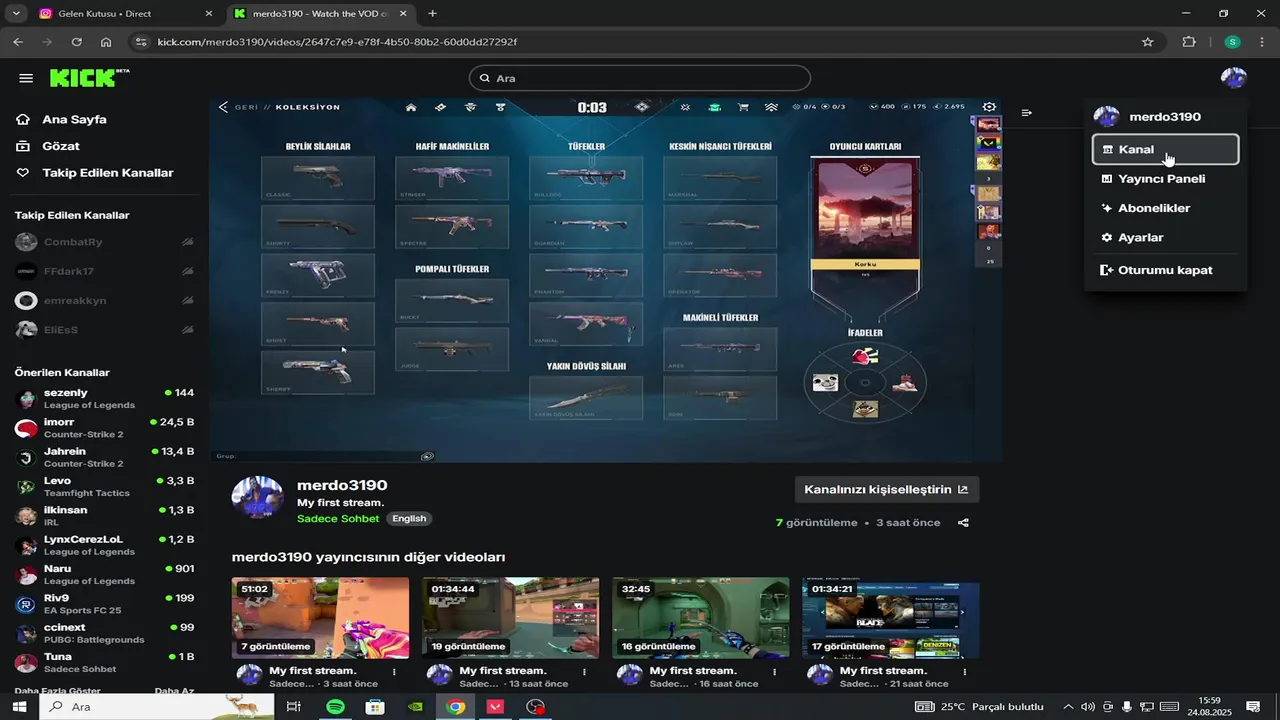Click the Sadece Sohbet category link
This screenshot has width=1280, height=720.
338,519
